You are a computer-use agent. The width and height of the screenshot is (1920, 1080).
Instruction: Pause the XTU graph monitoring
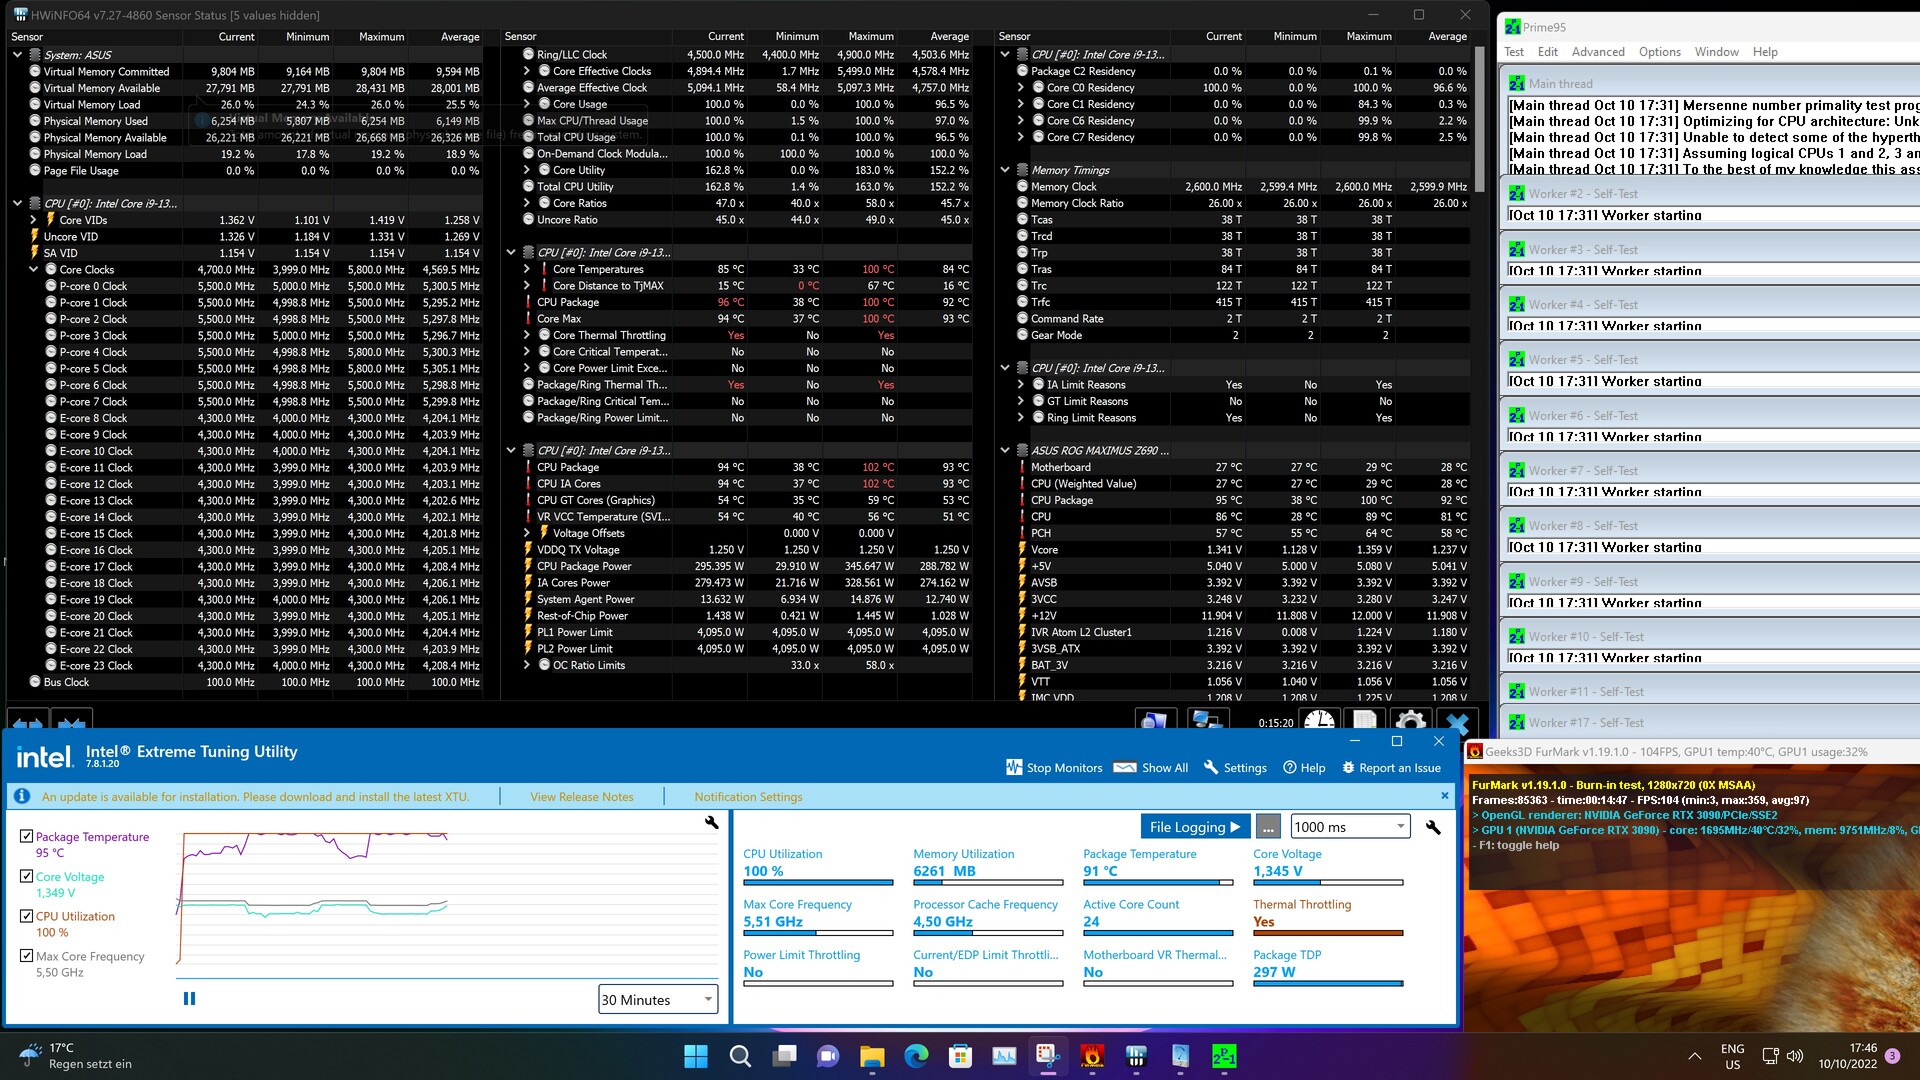pyautogui.click(x=189, y=999)
